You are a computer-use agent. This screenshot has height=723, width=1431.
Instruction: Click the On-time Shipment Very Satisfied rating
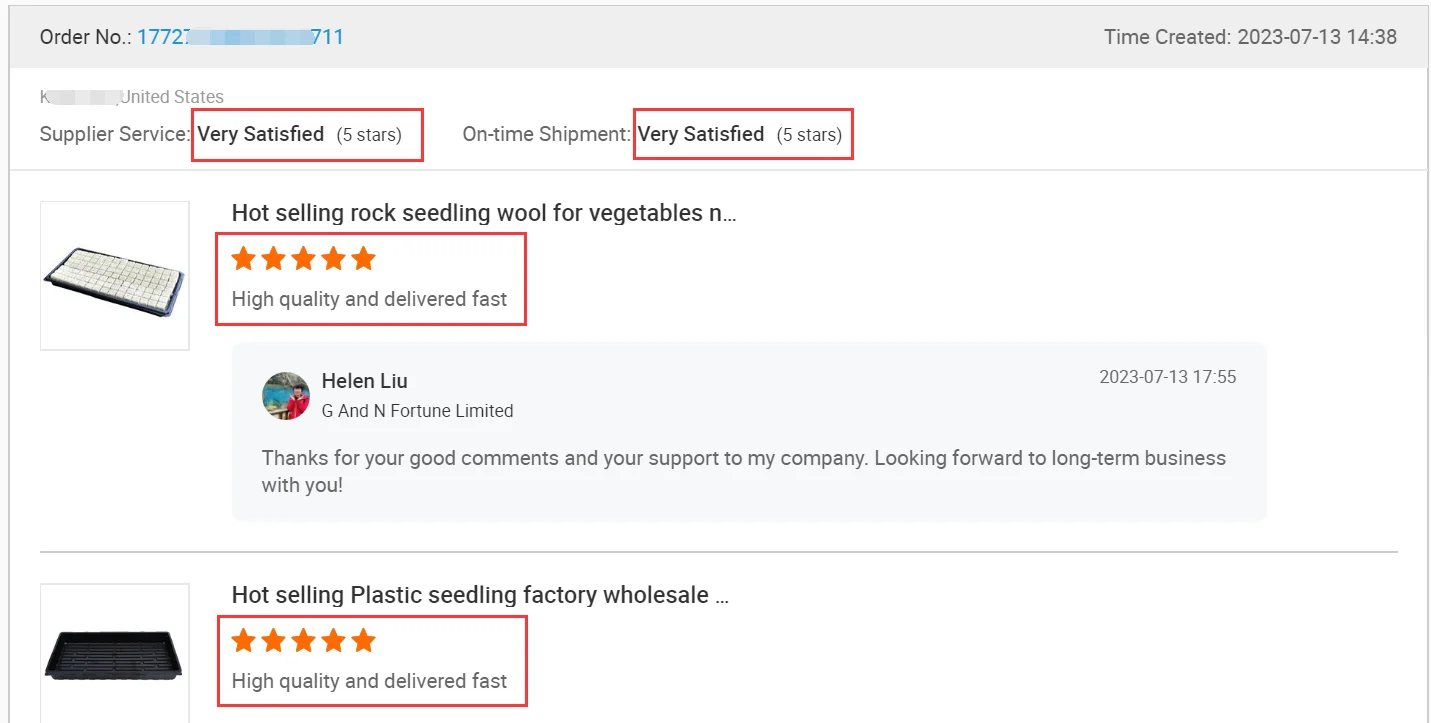point(701,134)
